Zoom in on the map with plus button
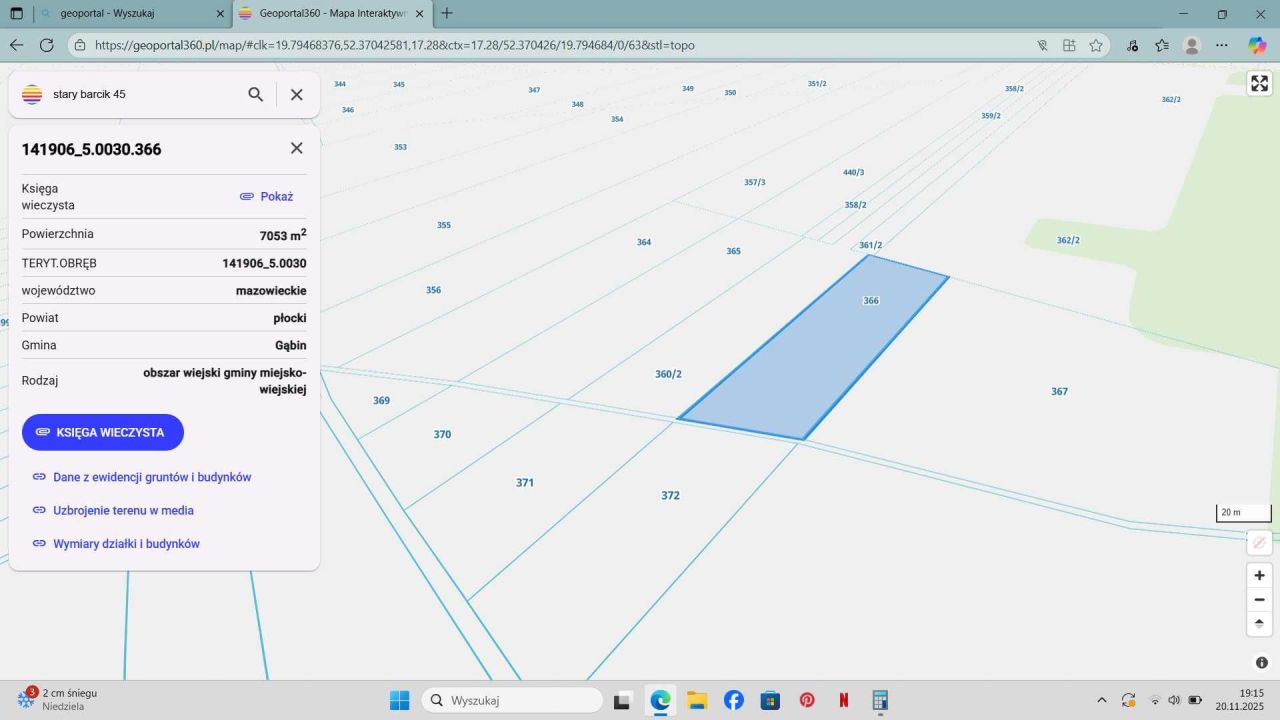The height and width of the screenshot is (720, 1280). point(1259,576)
